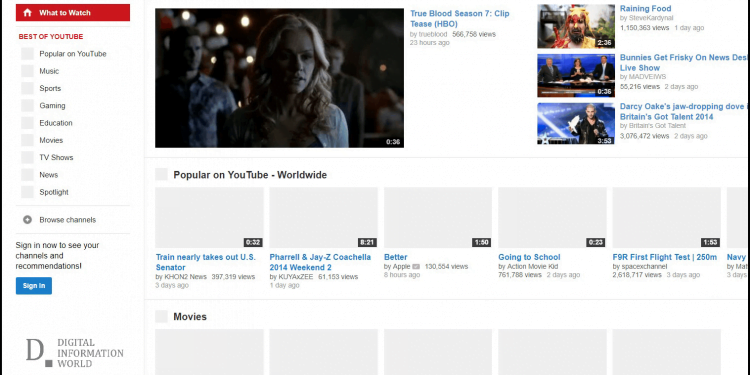
Task: Open the MADVEIWS channel link
Action: pyautogui.click(x=647, y=77)
